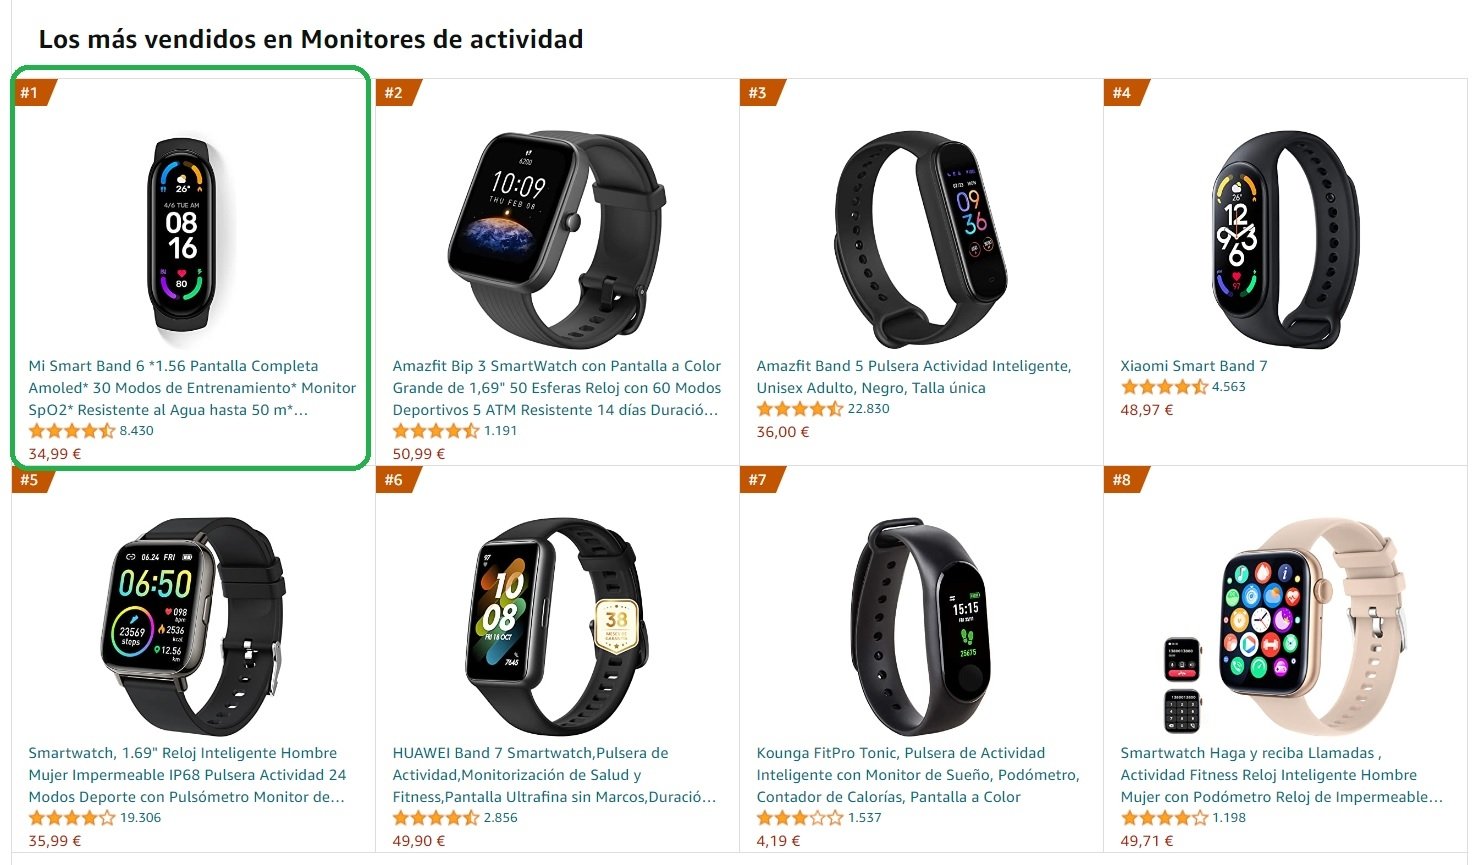View star rating of Mi Smart Band 6

[x=72, y=431]
